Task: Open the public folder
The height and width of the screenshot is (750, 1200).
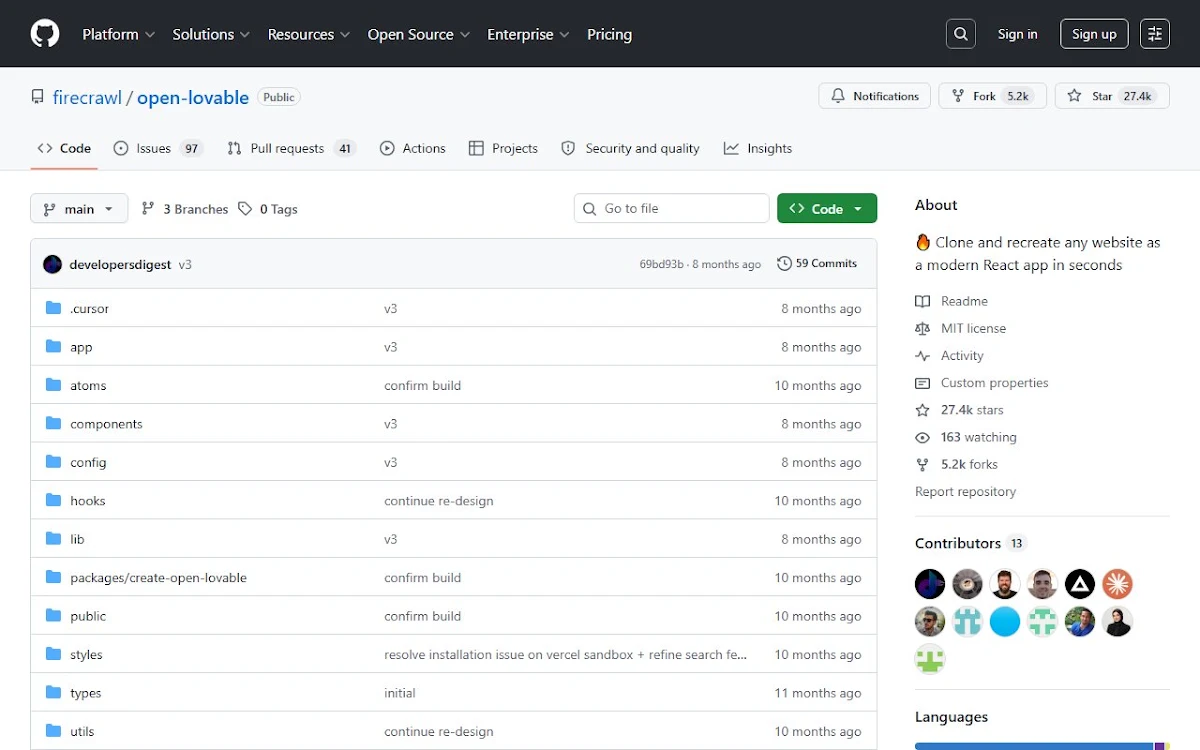Action: point(88,616)
